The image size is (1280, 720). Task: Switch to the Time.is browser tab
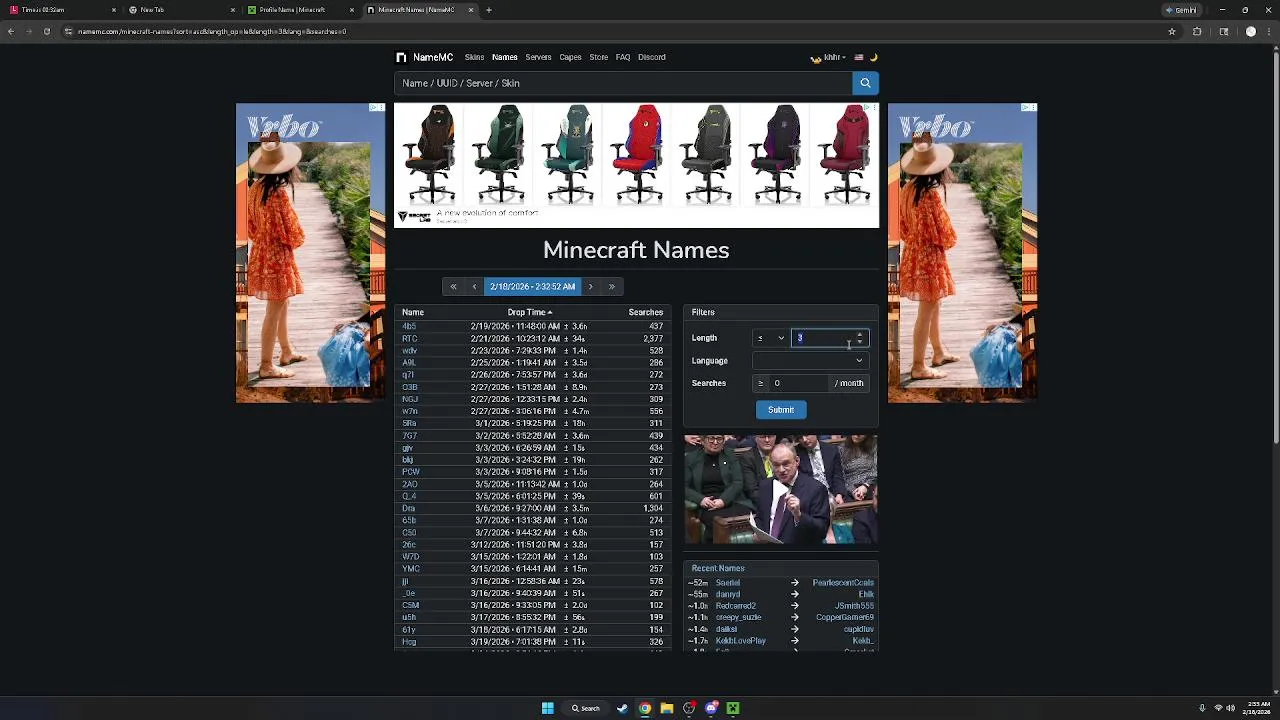(62, 10)
